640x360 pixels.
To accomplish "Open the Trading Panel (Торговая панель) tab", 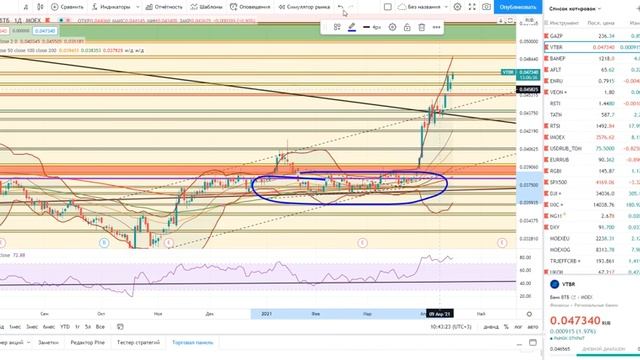I will point(193,342).
